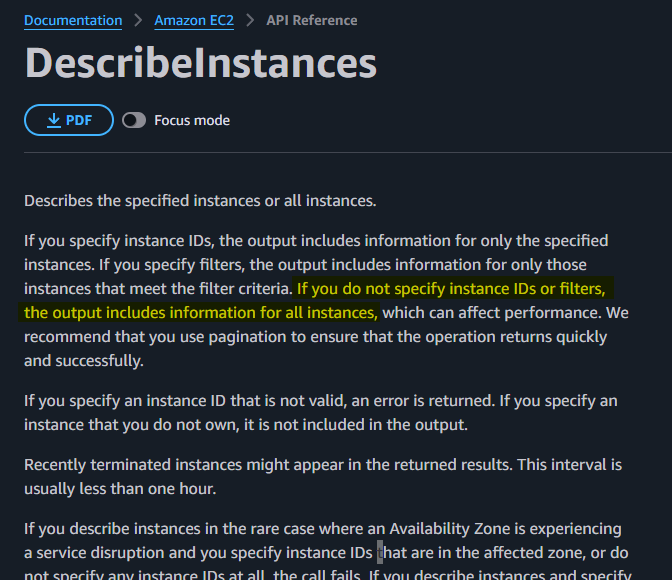Select the API Reference breadcrumb item
The height and width of the screenshot is (580, 672).
tap(311, 20)
